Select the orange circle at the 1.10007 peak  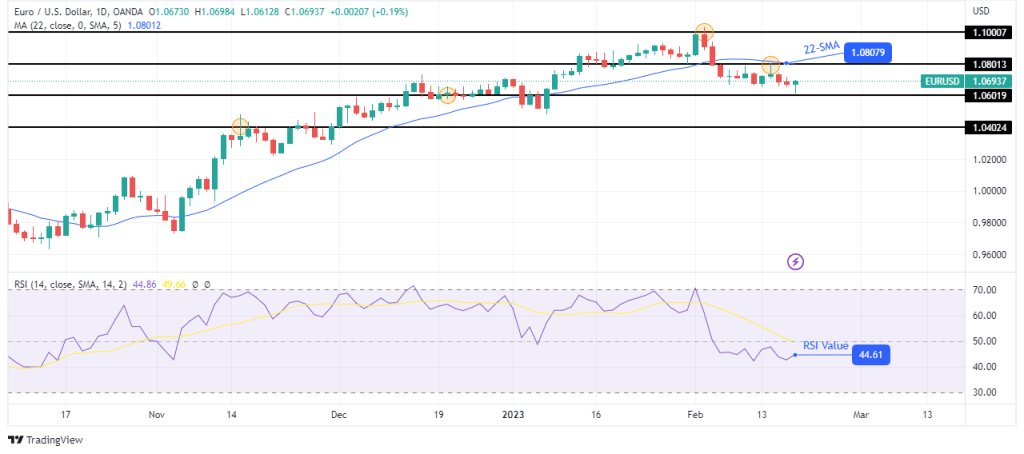click(x=704, y=32)
